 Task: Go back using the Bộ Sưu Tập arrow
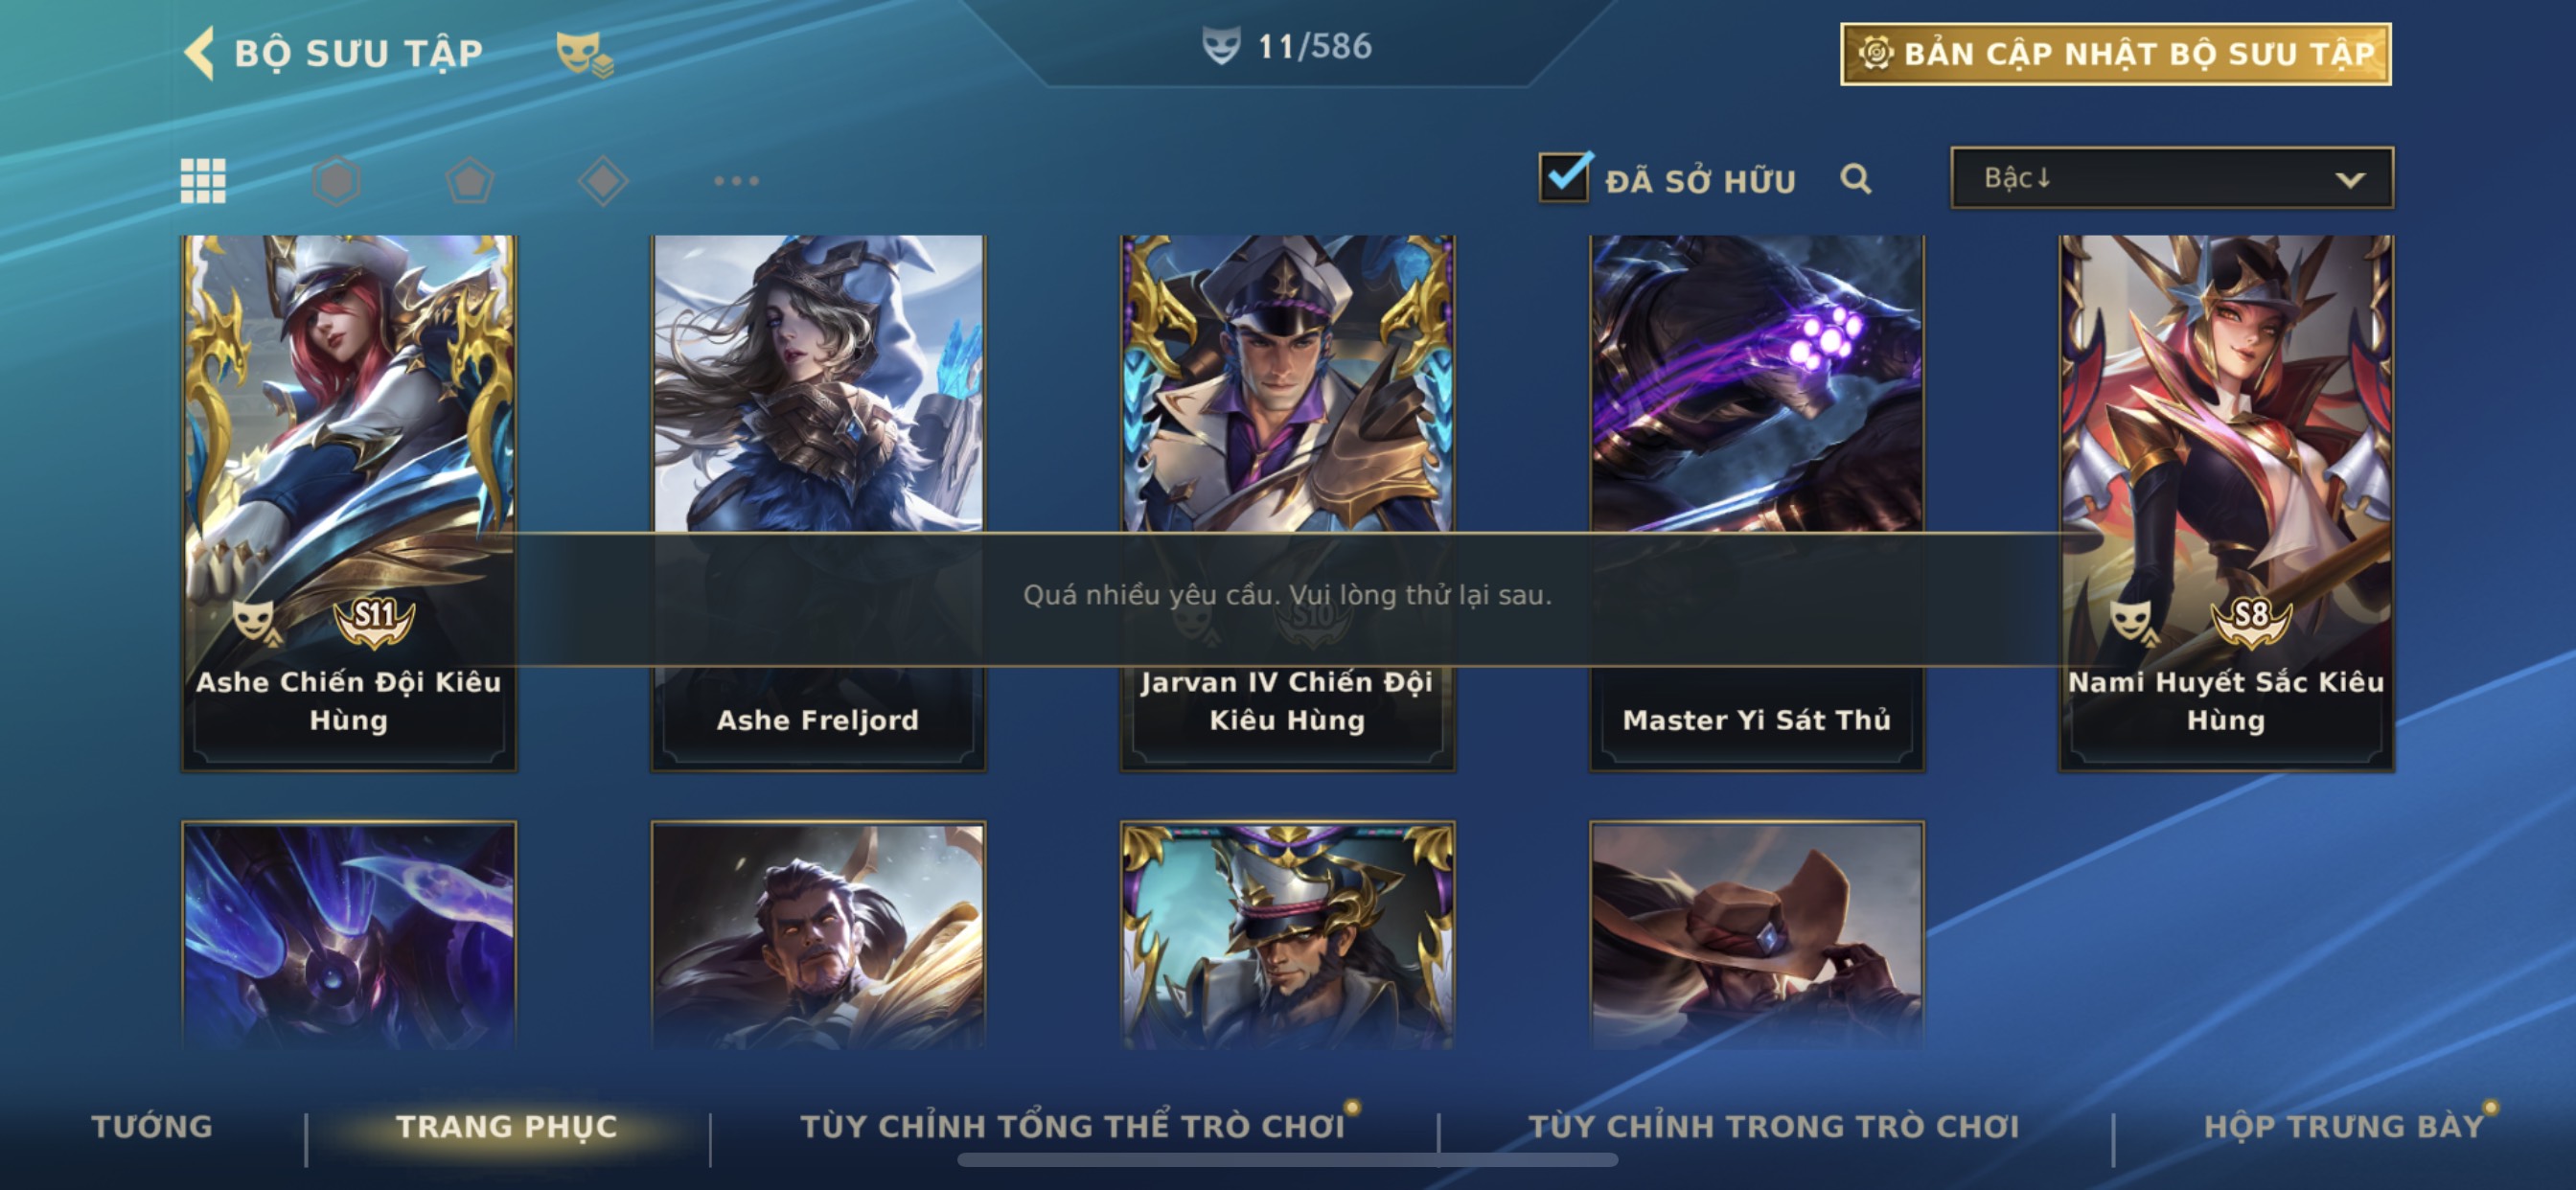199,52
